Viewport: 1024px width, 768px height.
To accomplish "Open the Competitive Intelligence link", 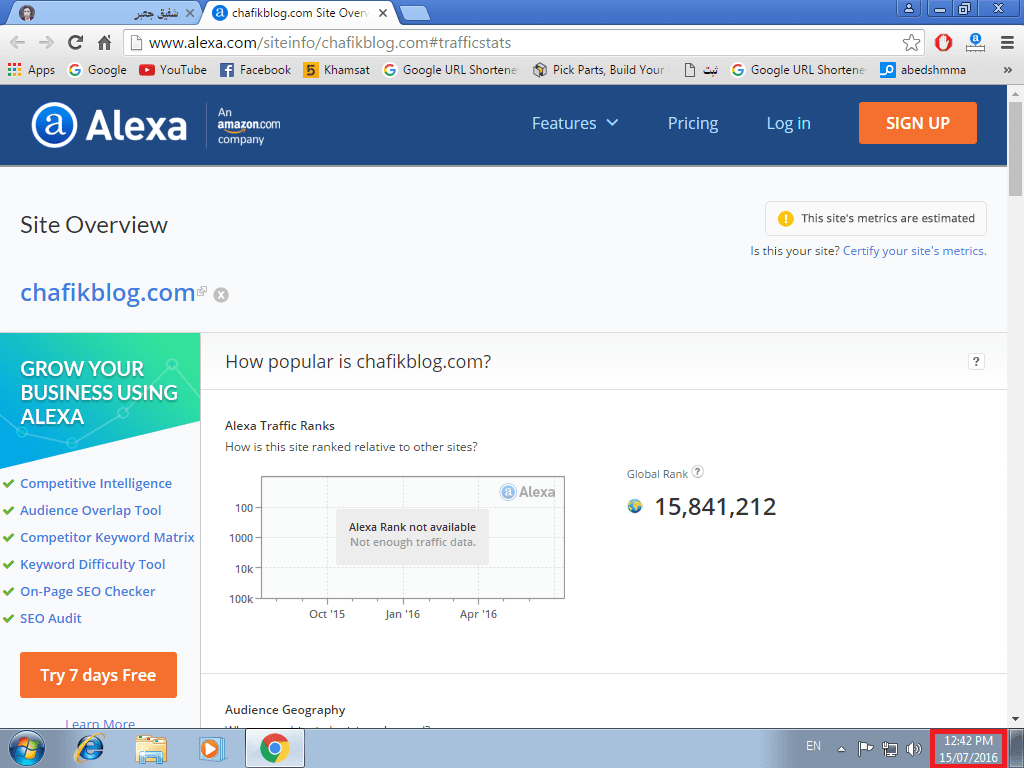I will pyautogui.click(x=96, y=483).
